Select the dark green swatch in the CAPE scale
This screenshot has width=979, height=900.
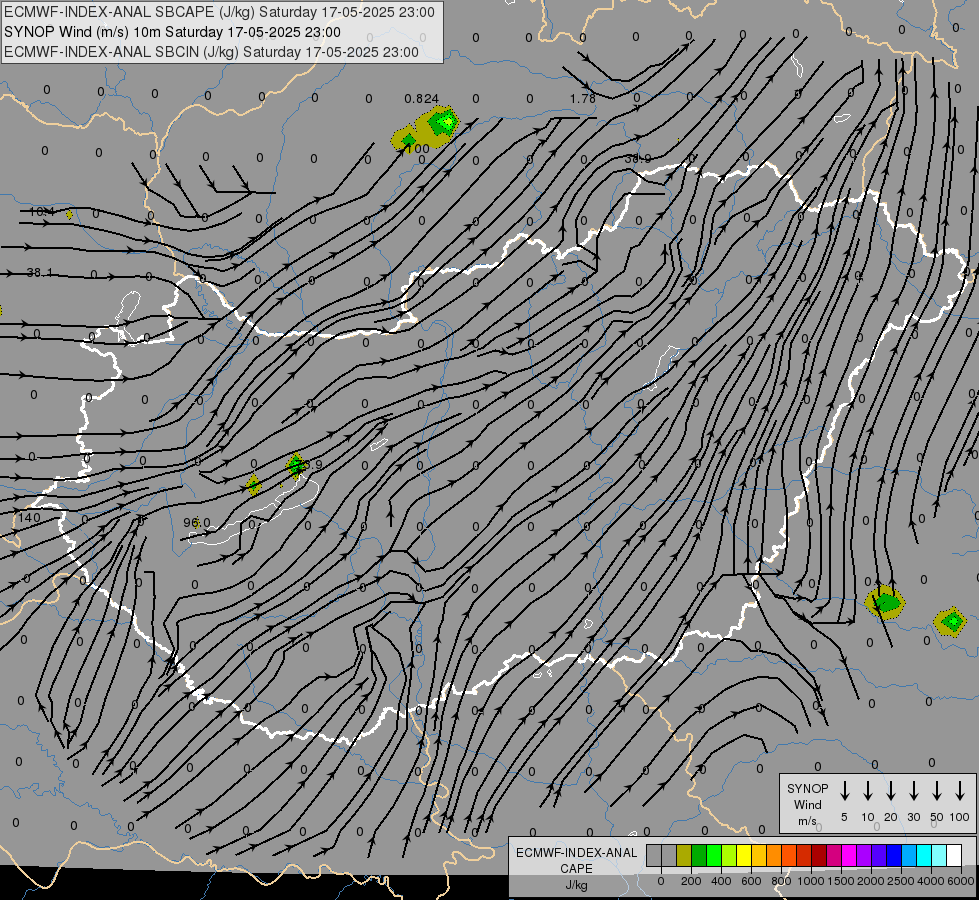[x=699, y=855]
